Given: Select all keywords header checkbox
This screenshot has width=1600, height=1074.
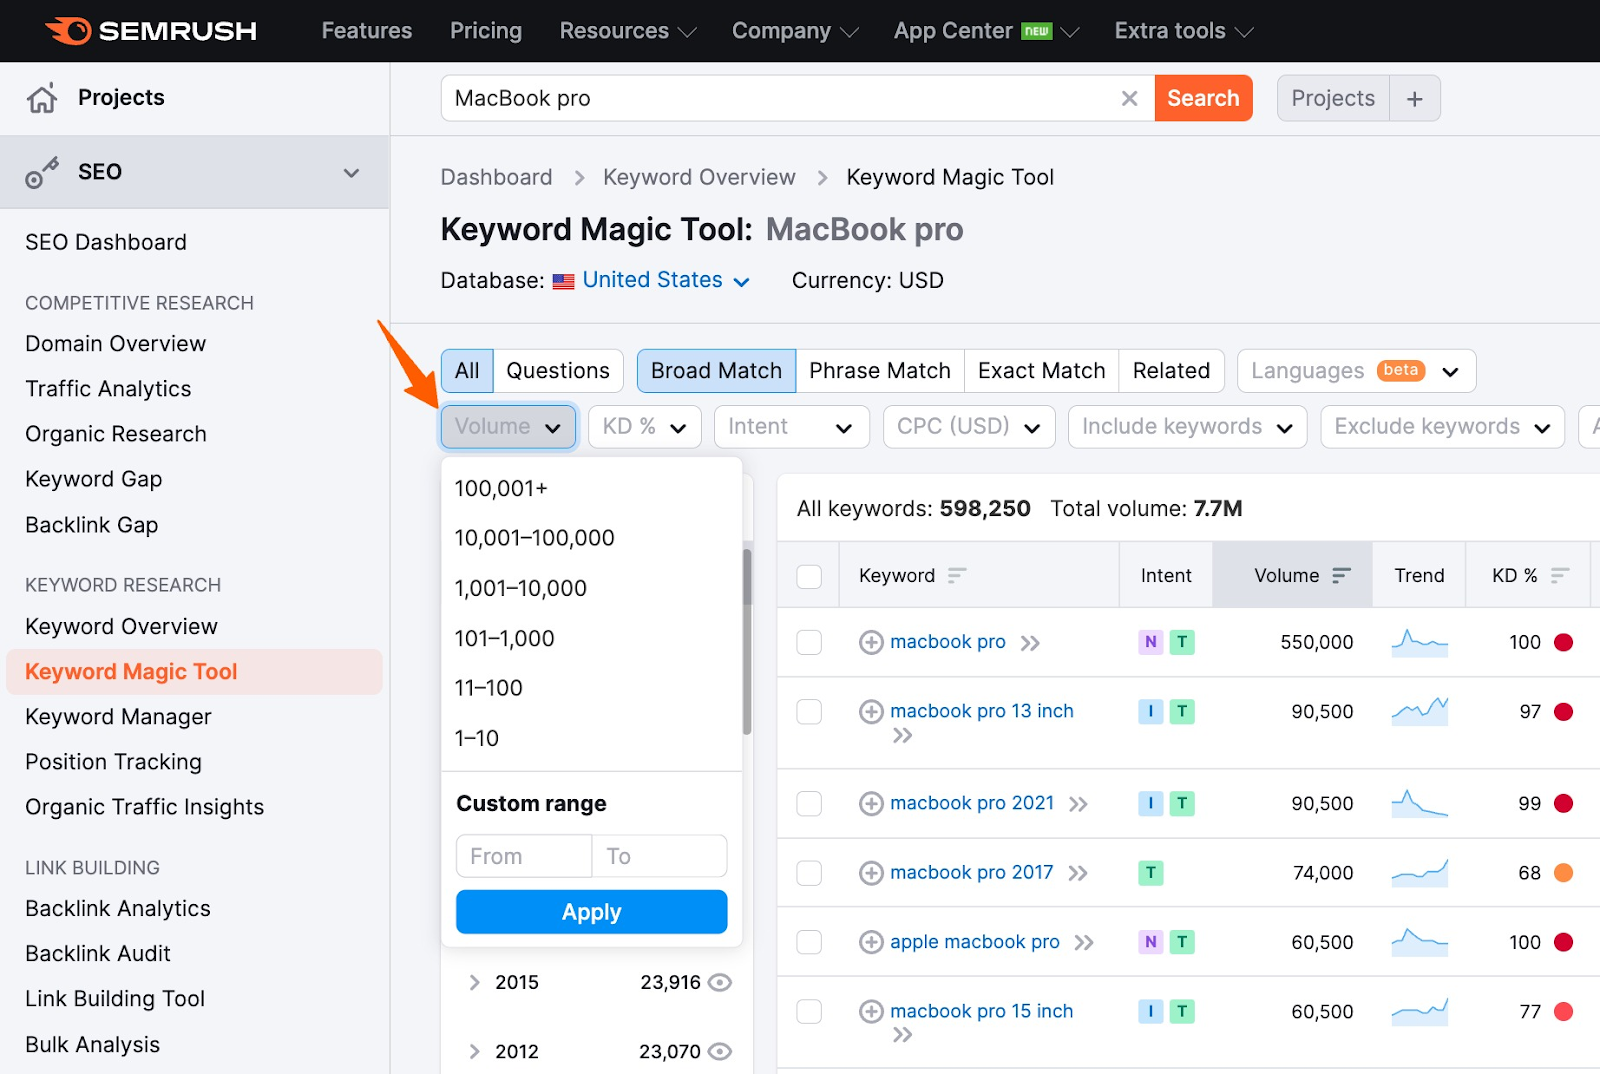Looking at the screenshot, I should [809, 576].
